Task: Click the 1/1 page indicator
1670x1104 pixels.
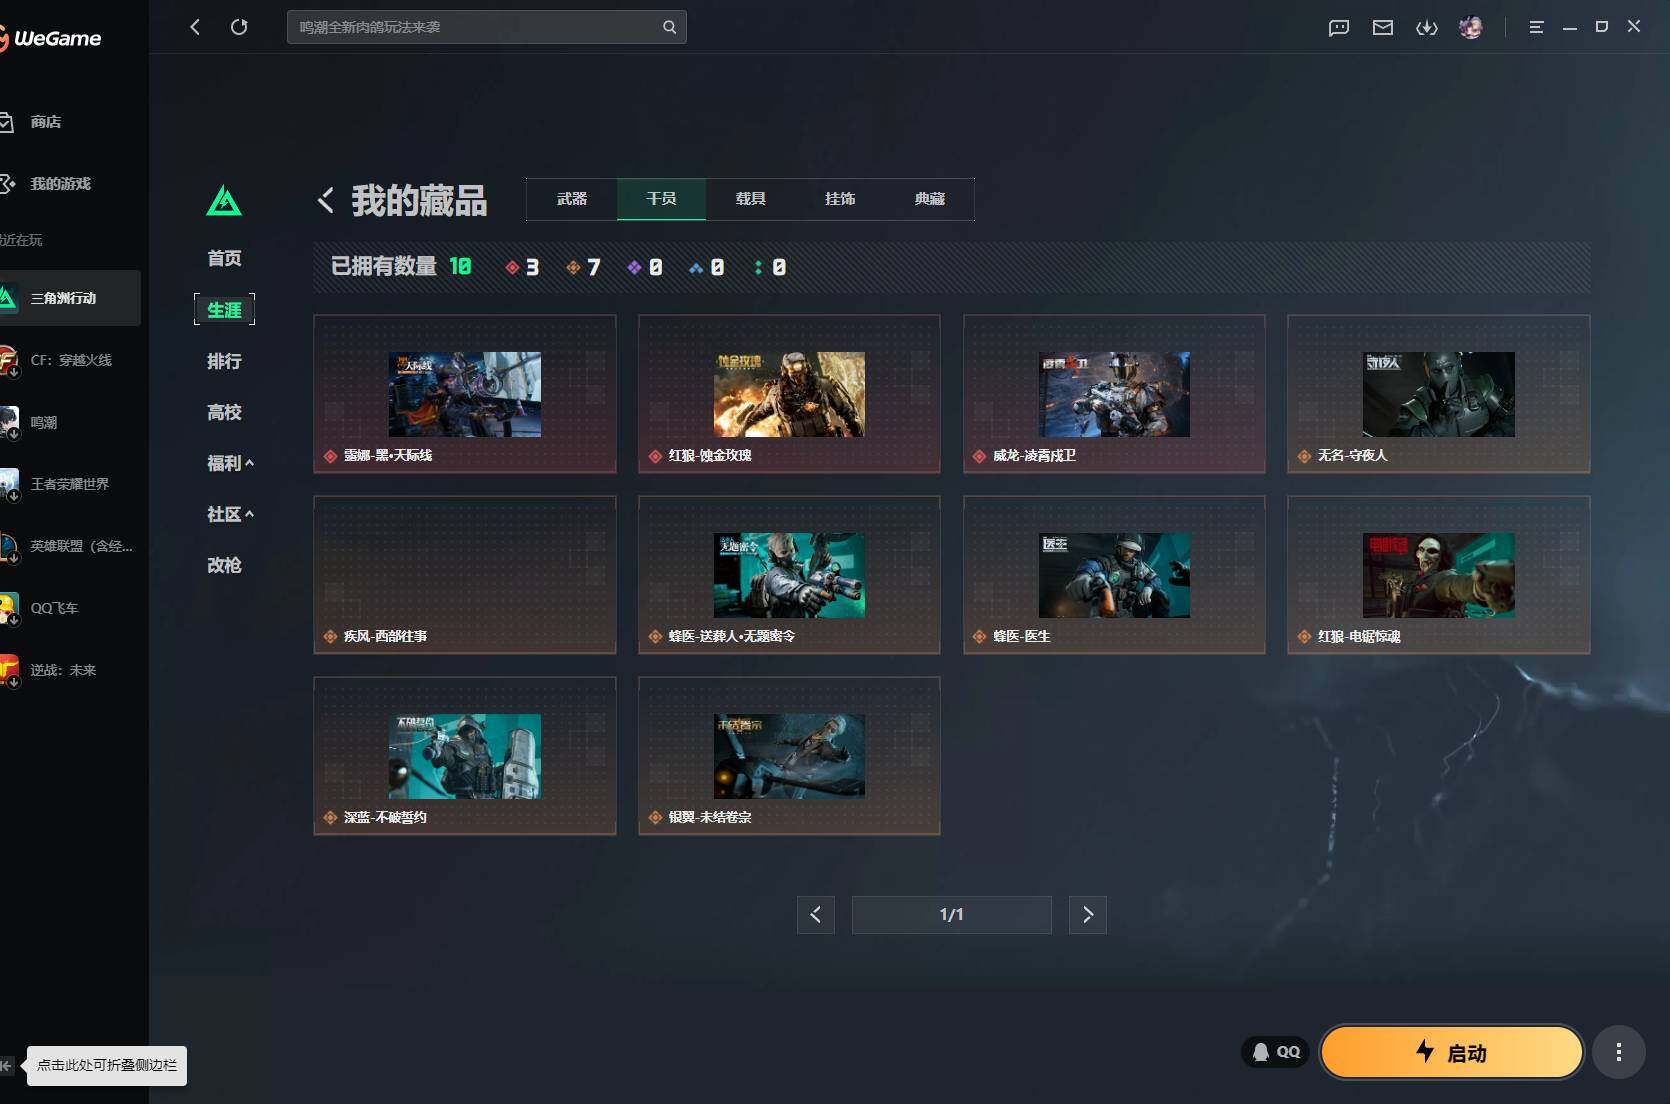Action: click(x=952, y=914)
